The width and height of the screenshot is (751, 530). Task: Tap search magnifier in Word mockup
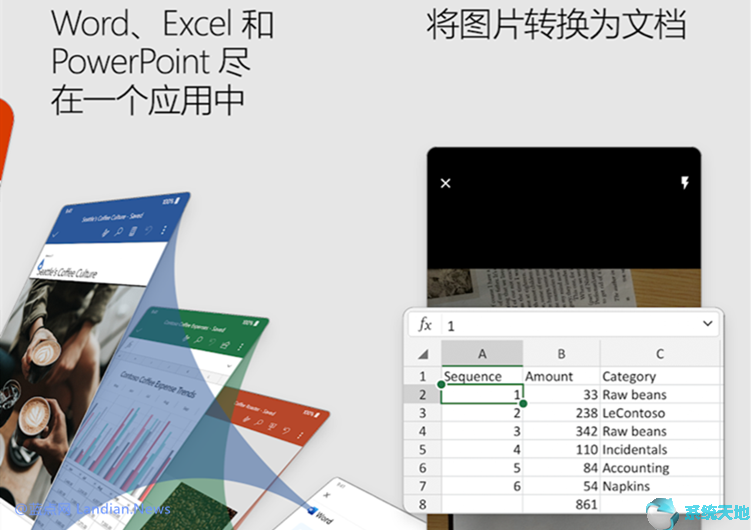coord(118,232)
